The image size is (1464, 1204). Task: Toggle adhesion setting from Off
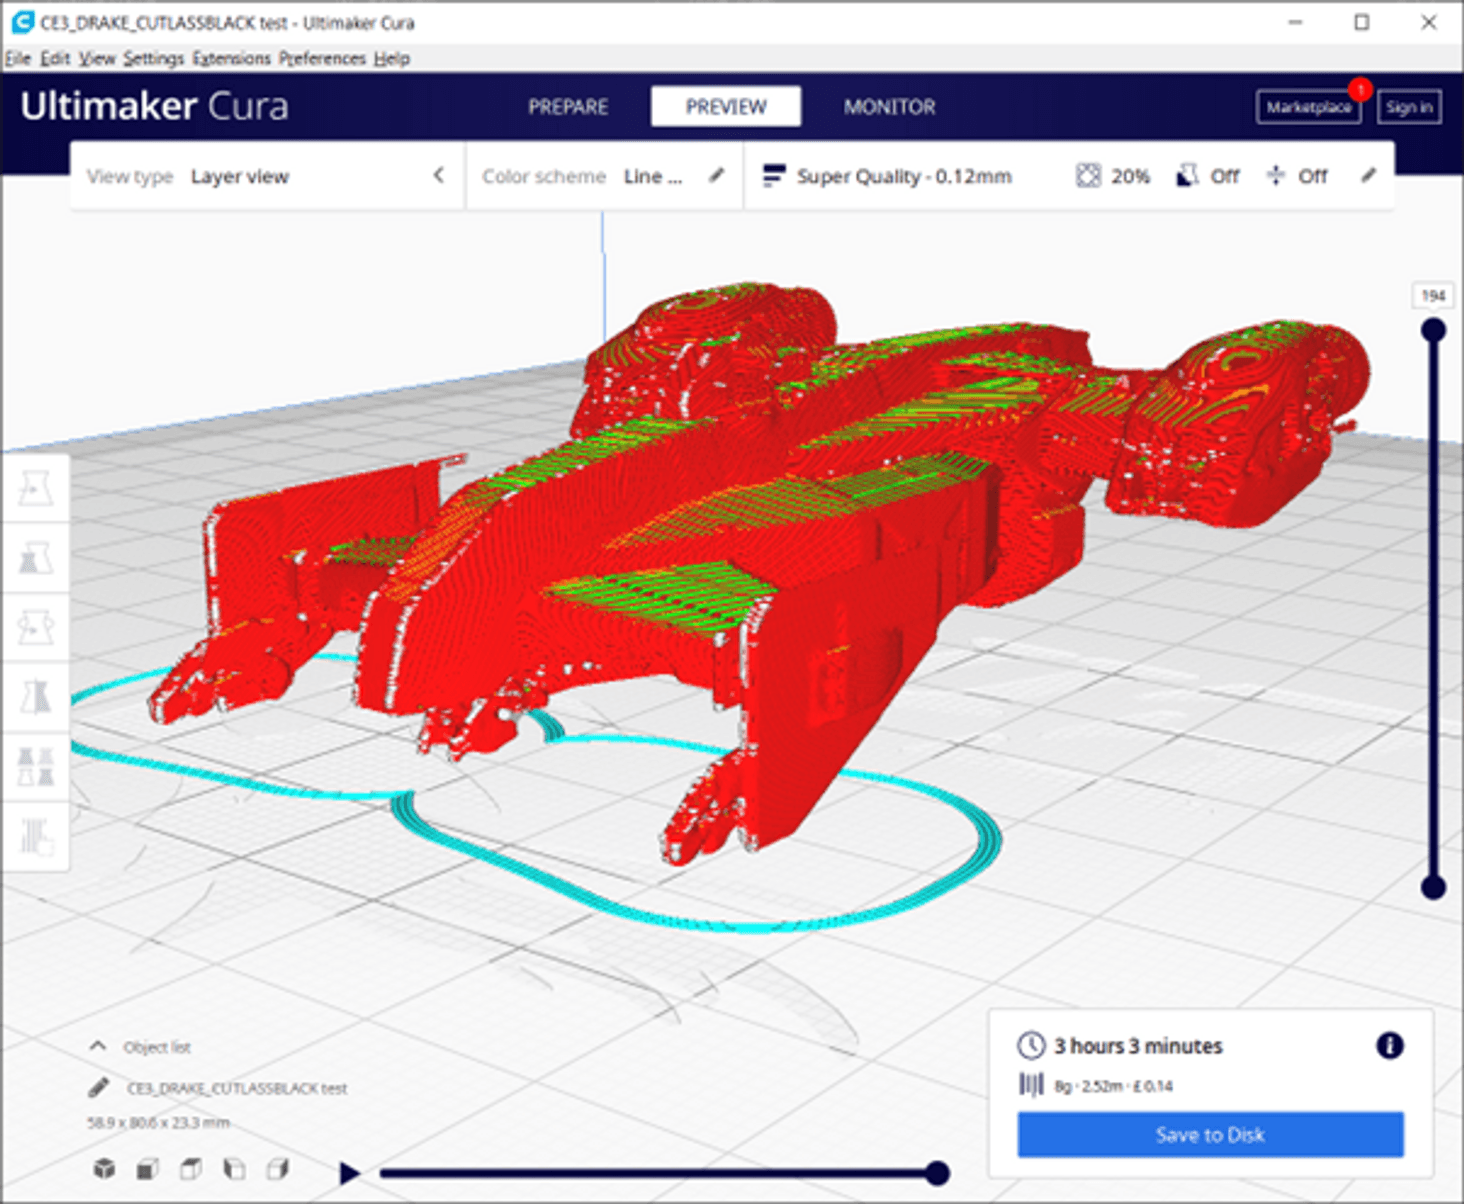[x=1296, y=176]
